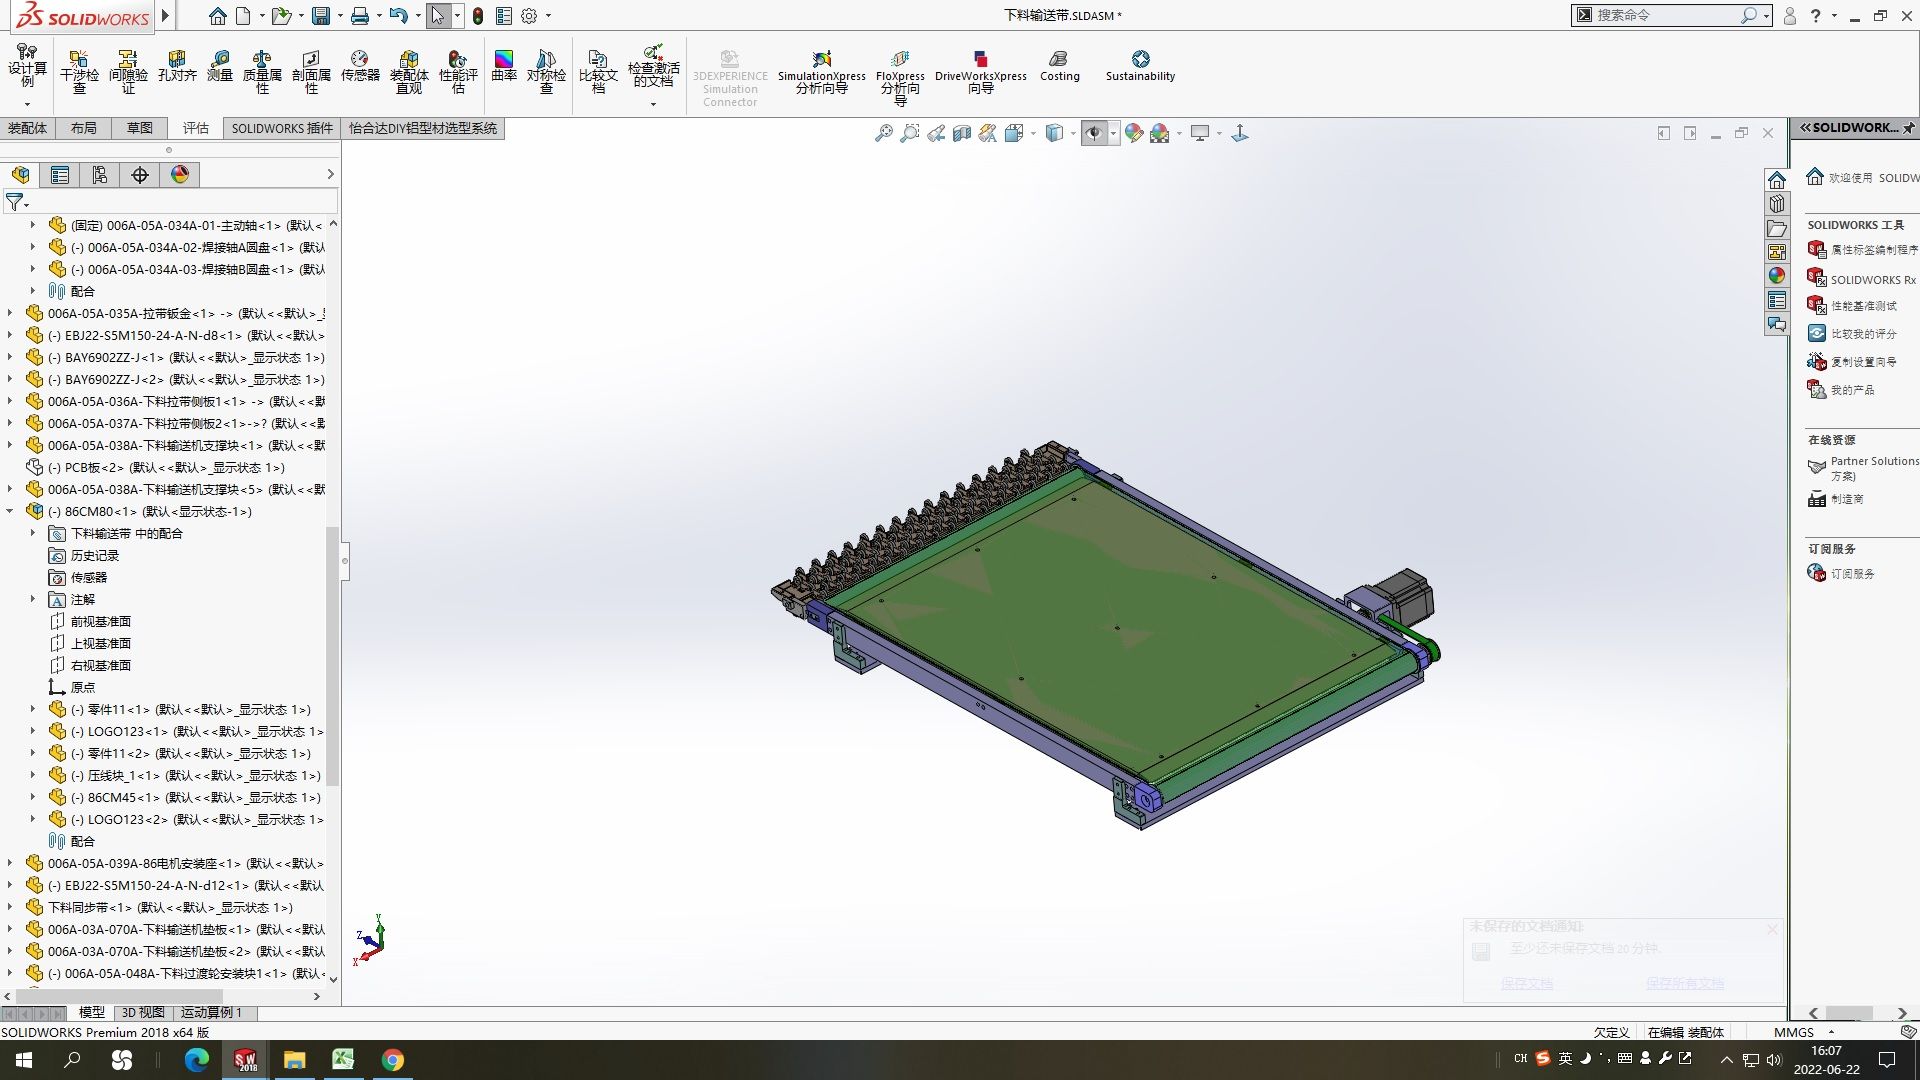Open Assembly Visualization (装配体直观)
Viewport: 1920px width, 1080px height.
point(409,70)
